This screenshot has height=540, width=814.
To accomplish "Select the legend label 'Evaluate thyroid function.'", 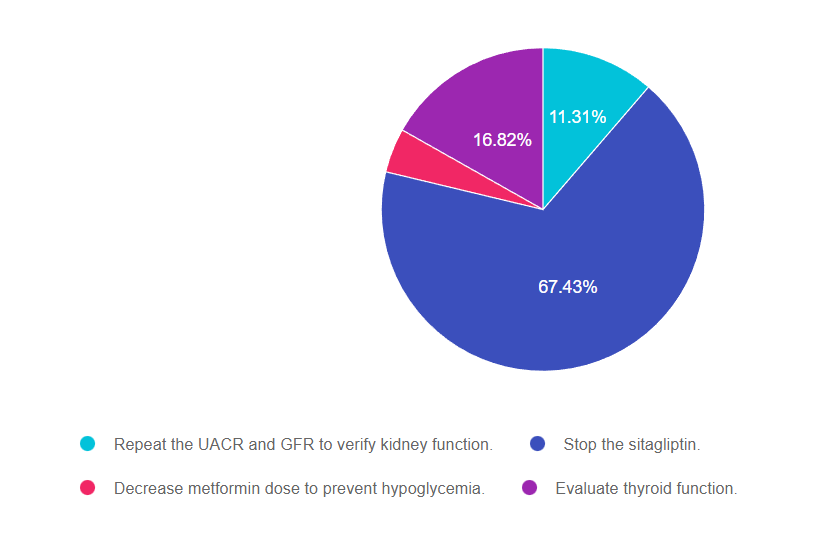I will (x=646, y=489).
